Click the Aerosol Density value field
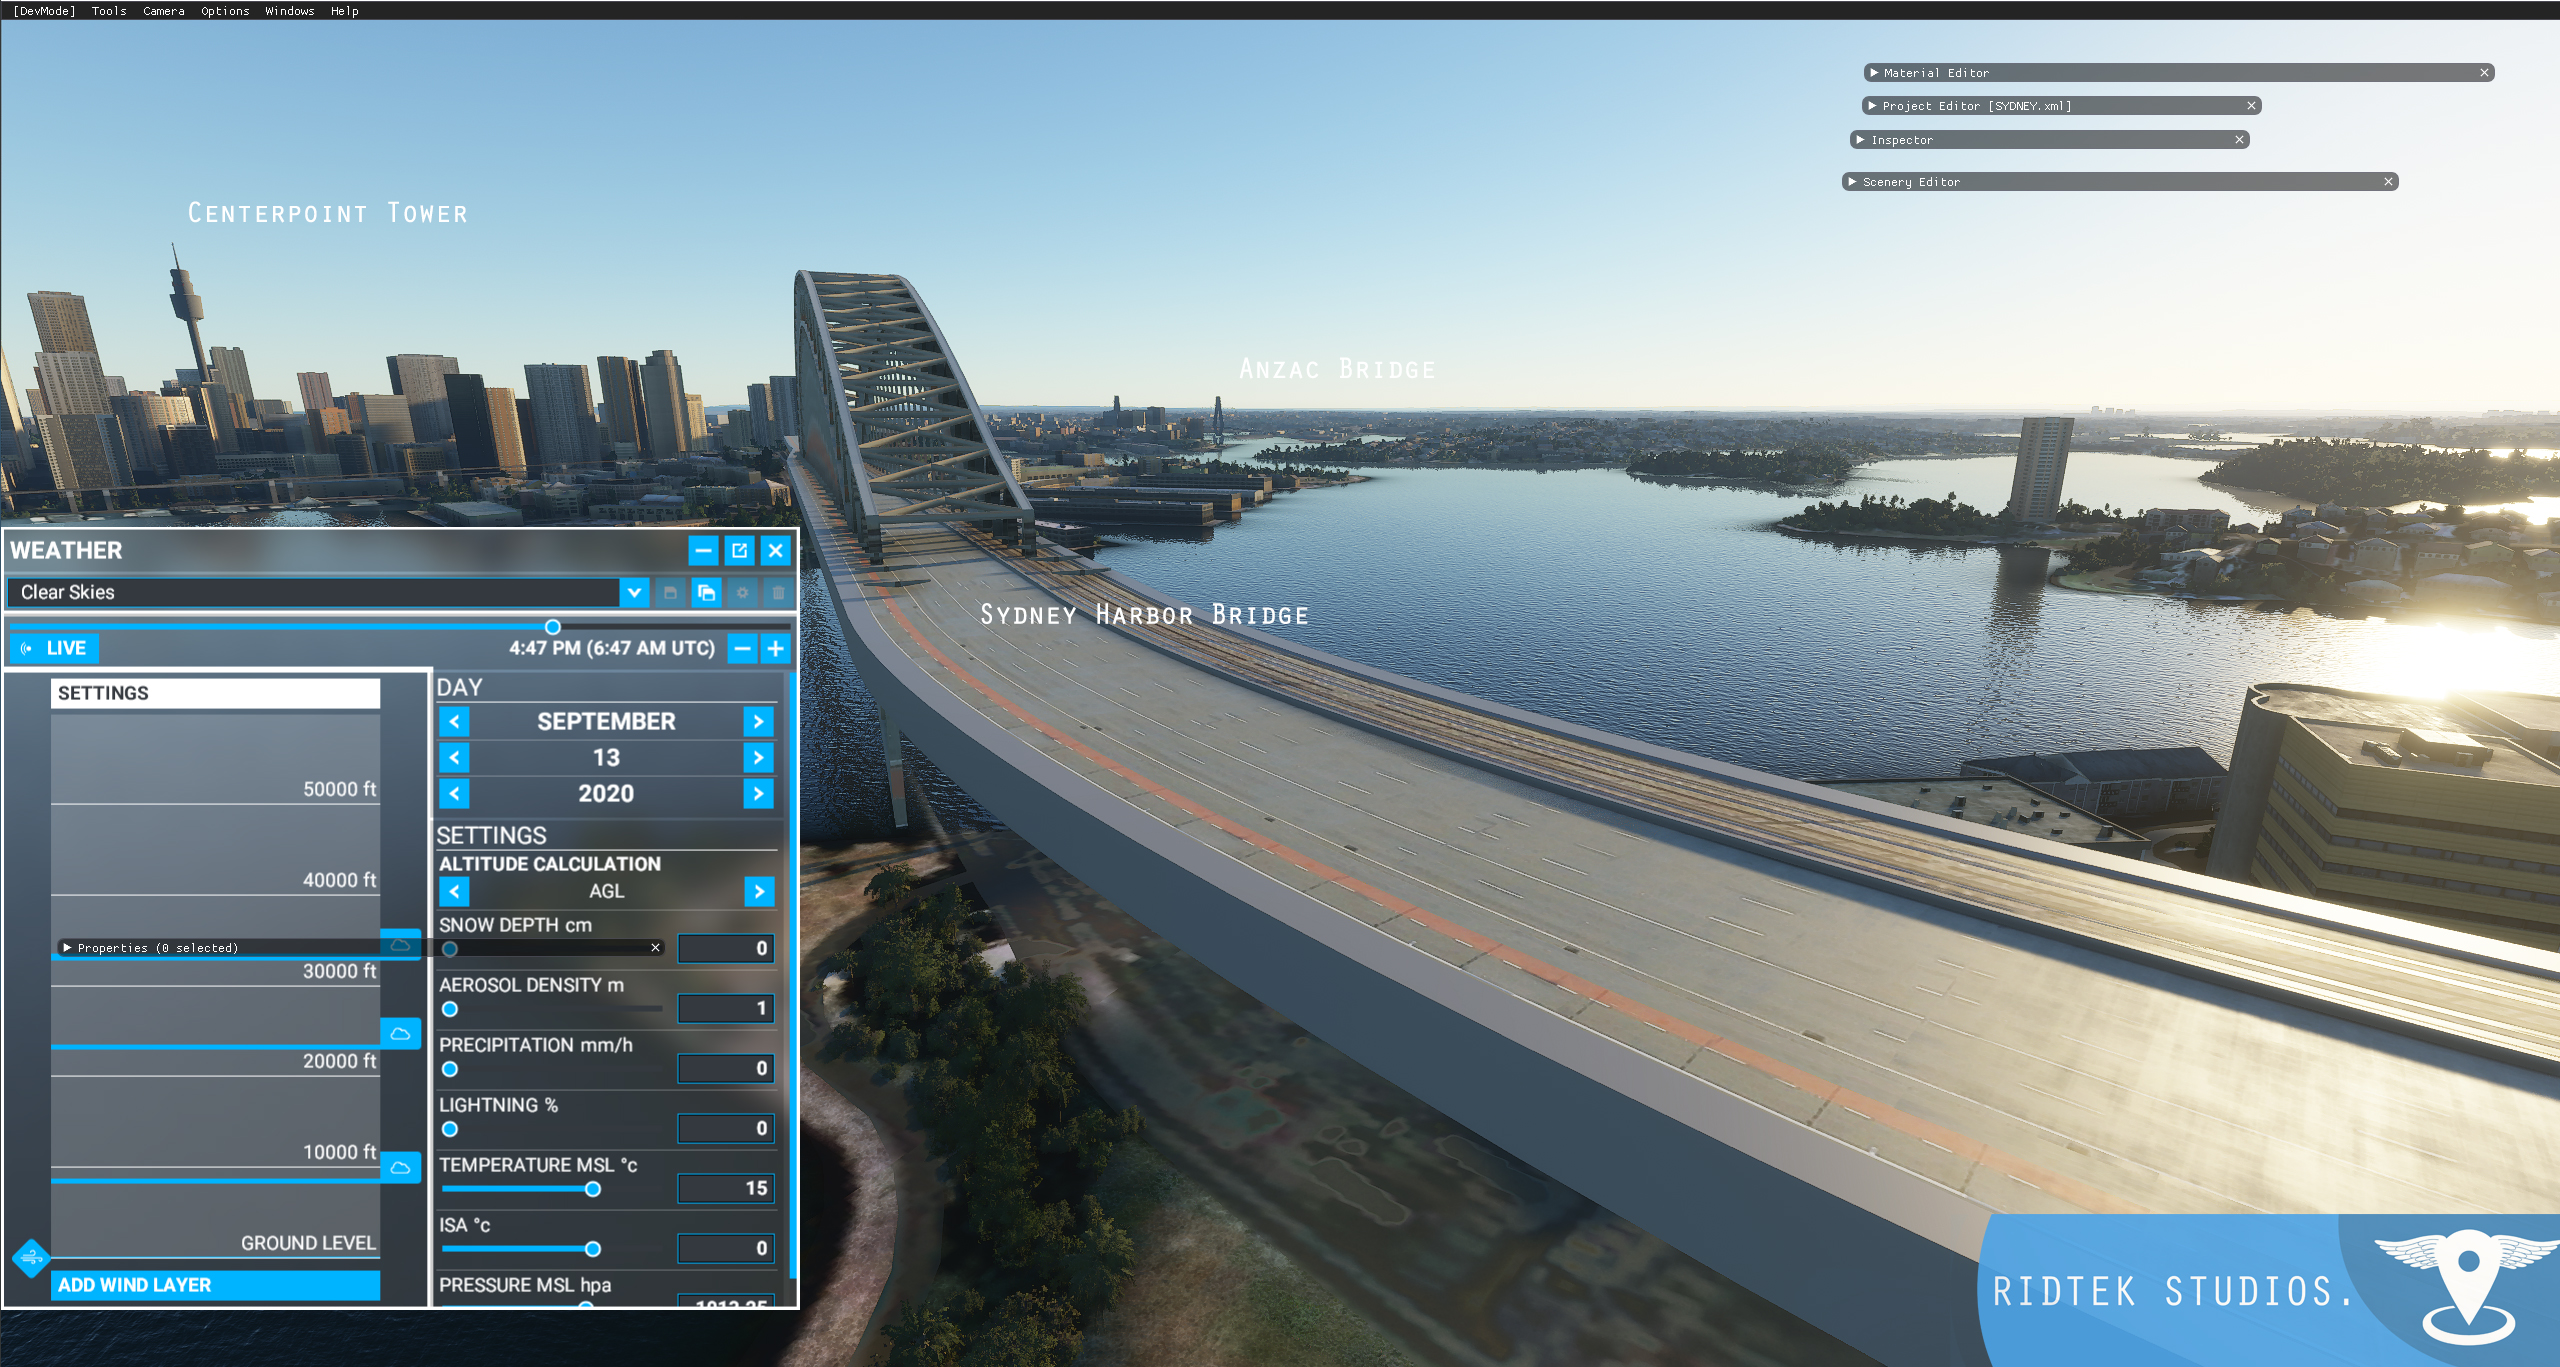 726,1008
